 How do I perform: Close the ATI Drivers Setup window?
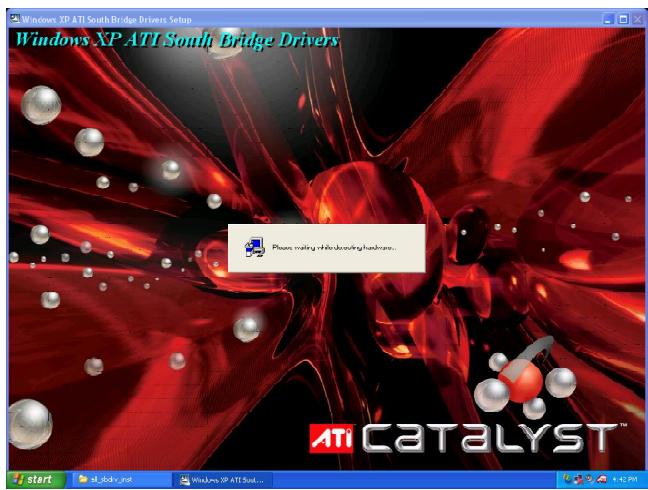(638, 19)
